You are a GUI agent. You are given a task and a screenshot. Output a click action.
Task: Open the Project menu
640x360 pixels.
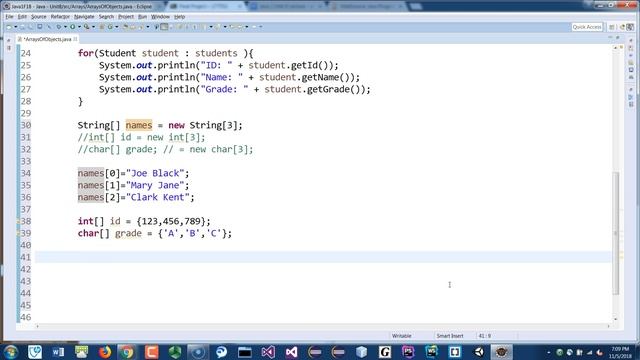[x=126, y=17]
